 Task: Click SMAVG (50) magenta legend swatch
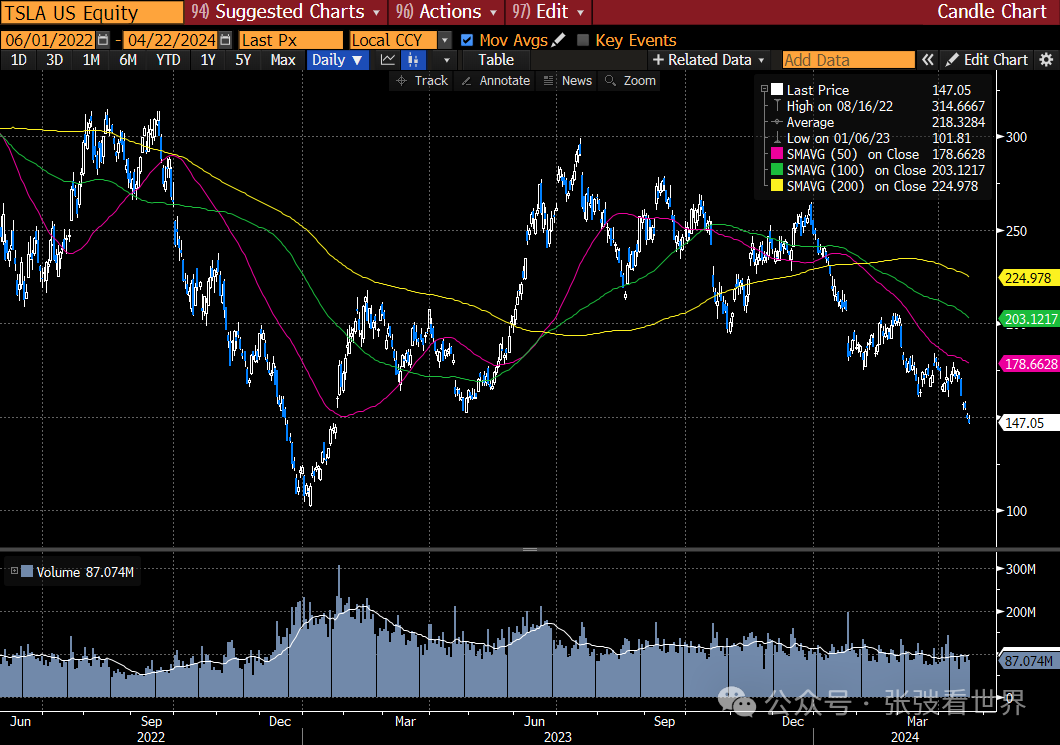click(x=777, y=153)
